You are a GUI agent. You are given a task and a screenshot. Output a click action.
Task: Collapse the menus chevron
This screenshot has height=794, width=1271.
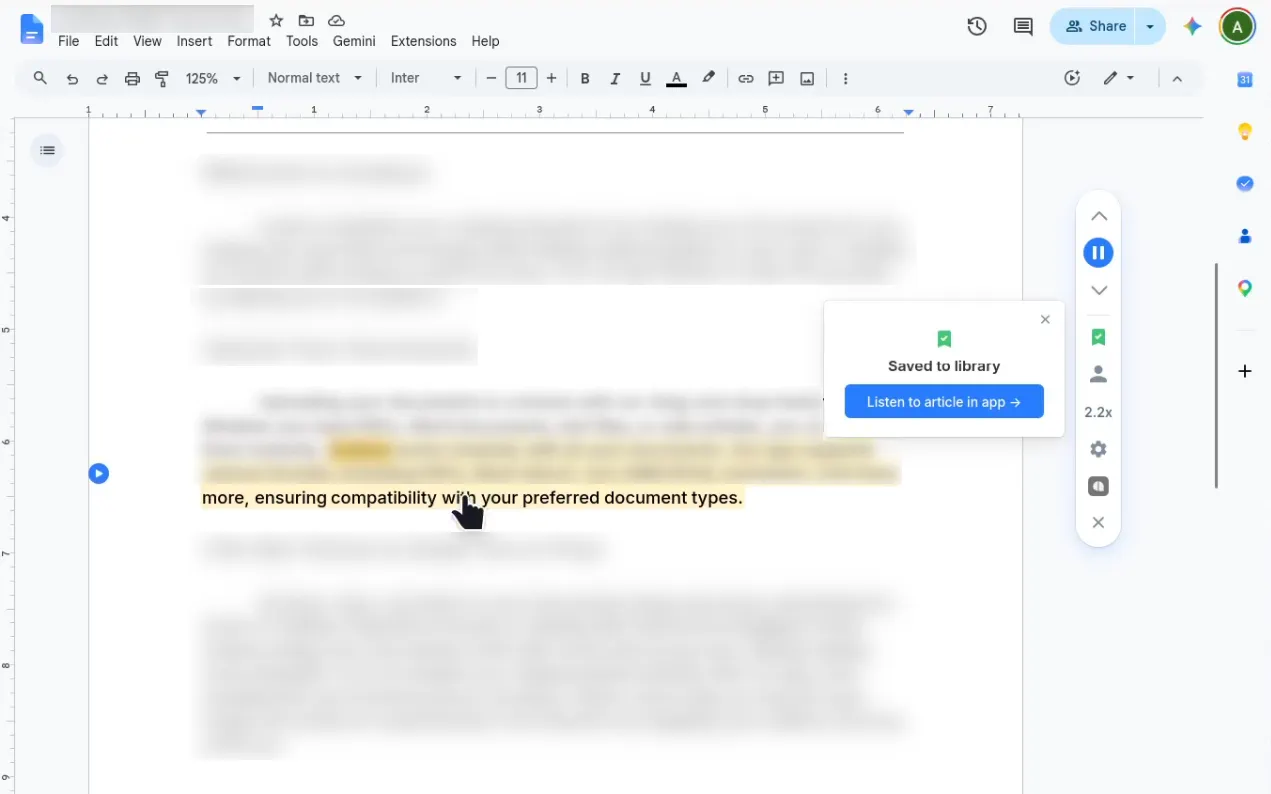tap(1177, 78)
